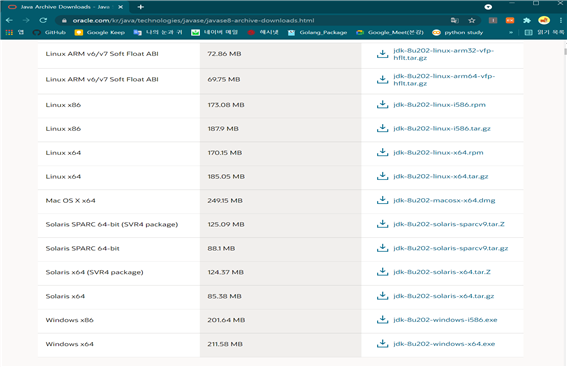The height and width of the screenshot is (371, 567).
Task: Click the download icon for solaris-sparcv9.tar.Z
Action: pyautogui.click(x=382, y=224)
